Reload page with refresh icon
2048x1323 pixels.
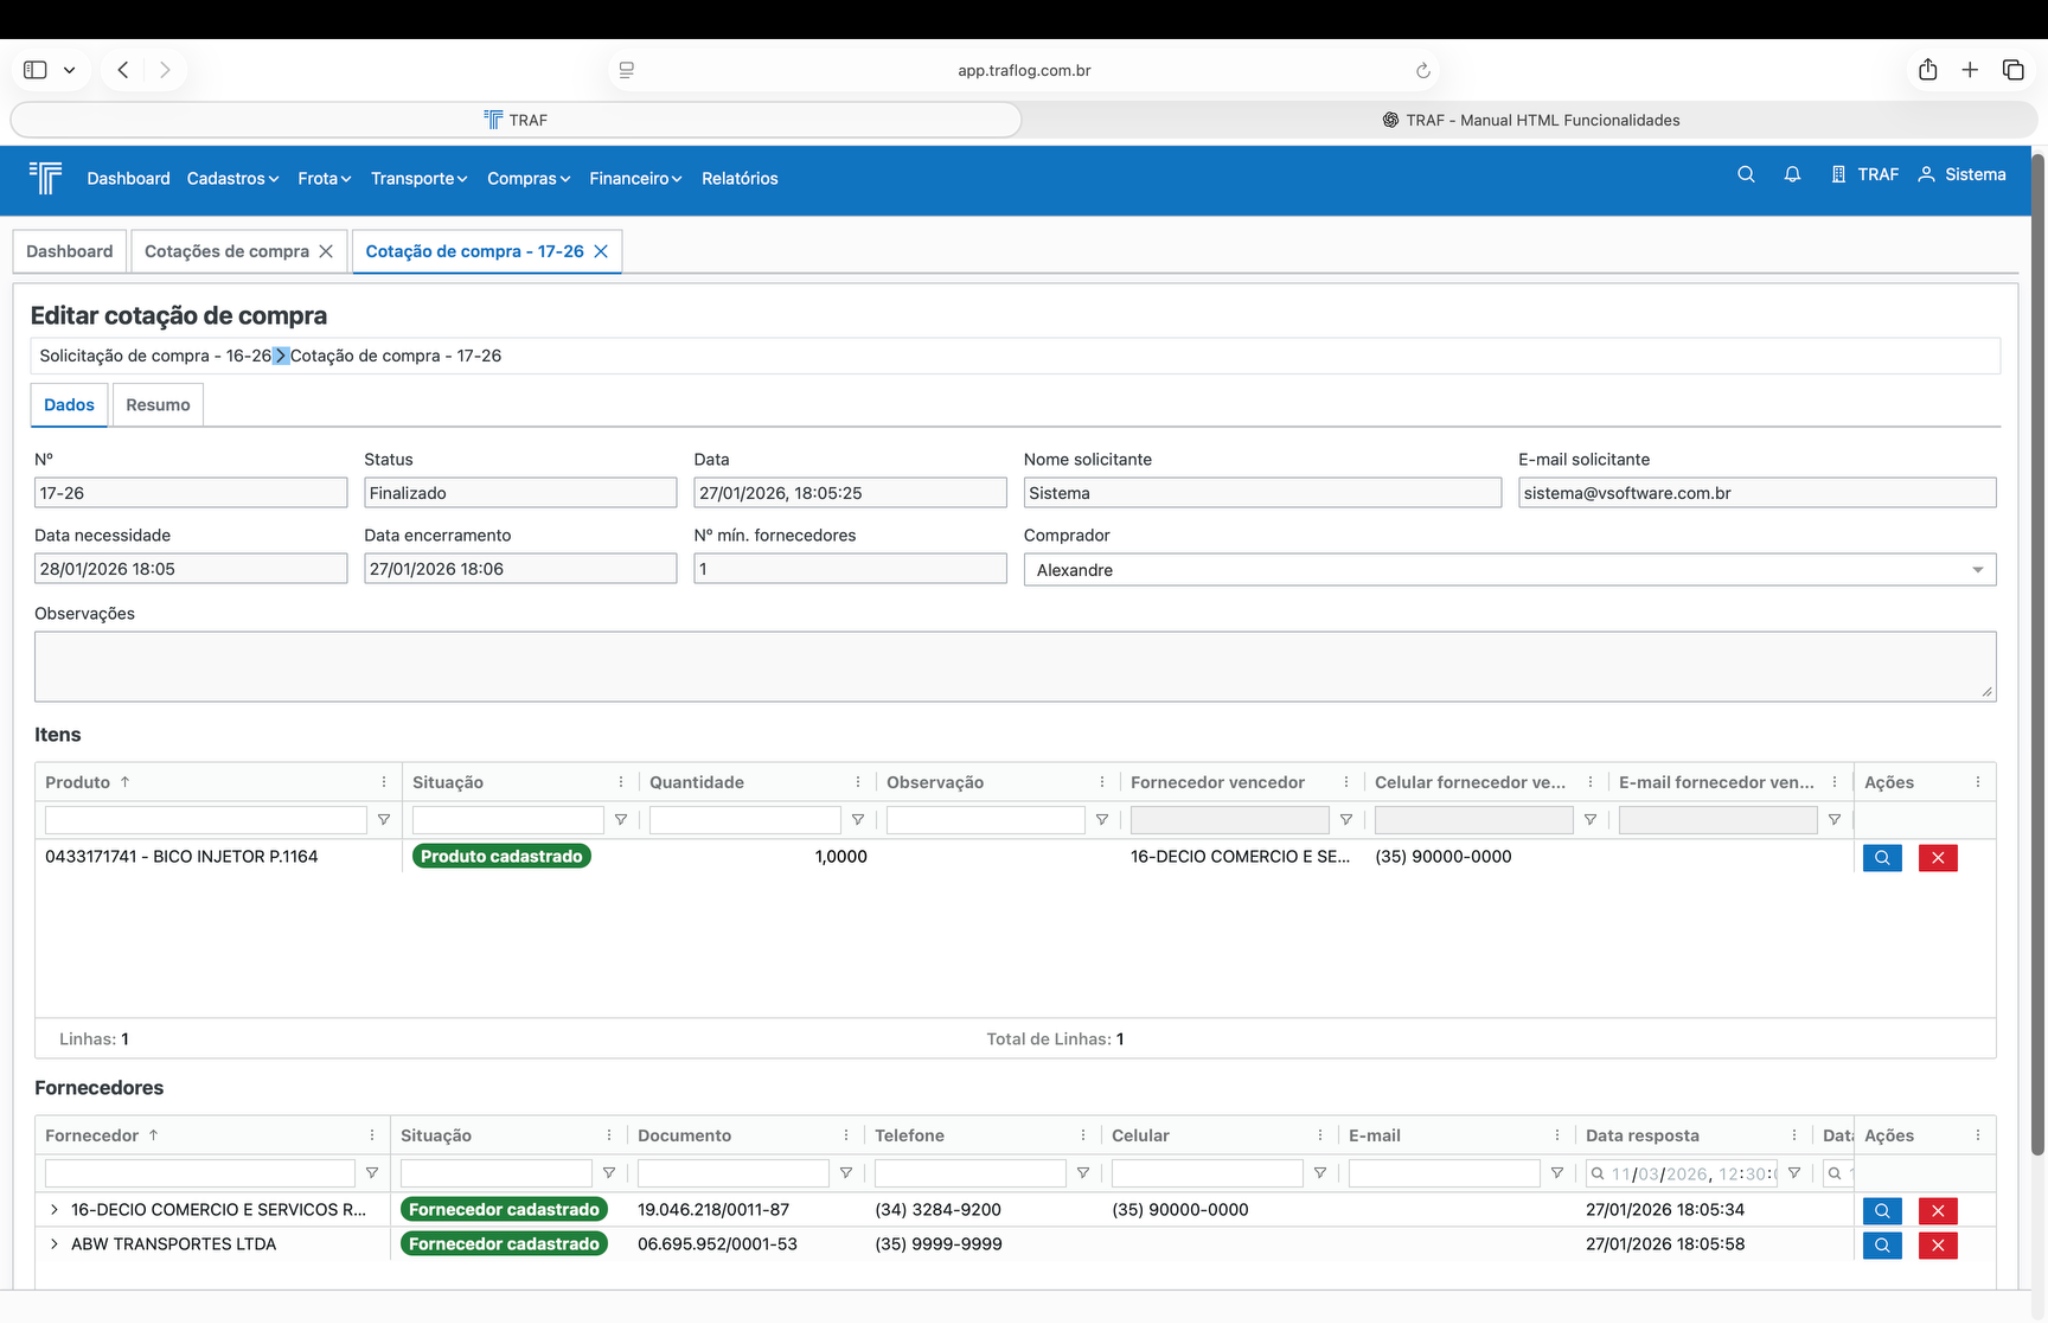1422,70
